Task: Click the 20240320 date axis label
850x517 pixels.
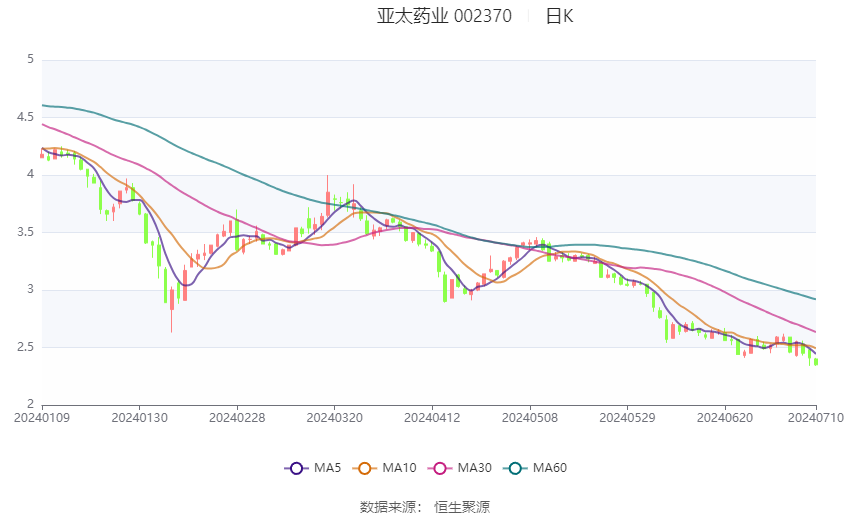Action: pos(334,418)
